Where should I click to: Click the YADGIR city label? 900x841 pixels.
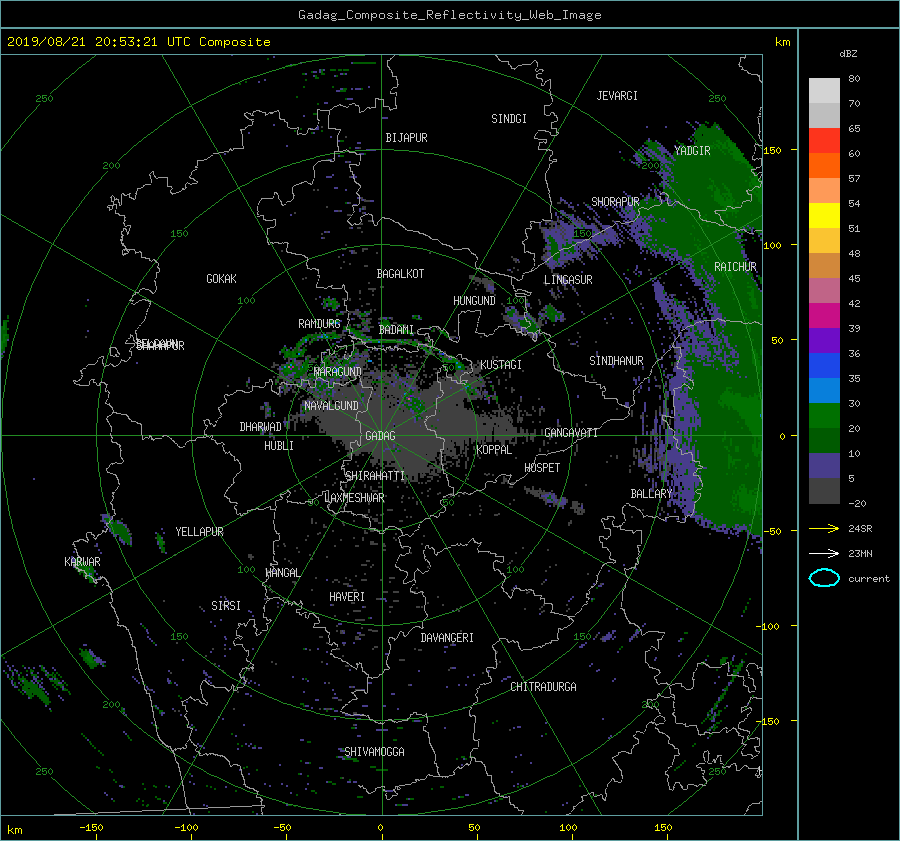pos(692,150)
